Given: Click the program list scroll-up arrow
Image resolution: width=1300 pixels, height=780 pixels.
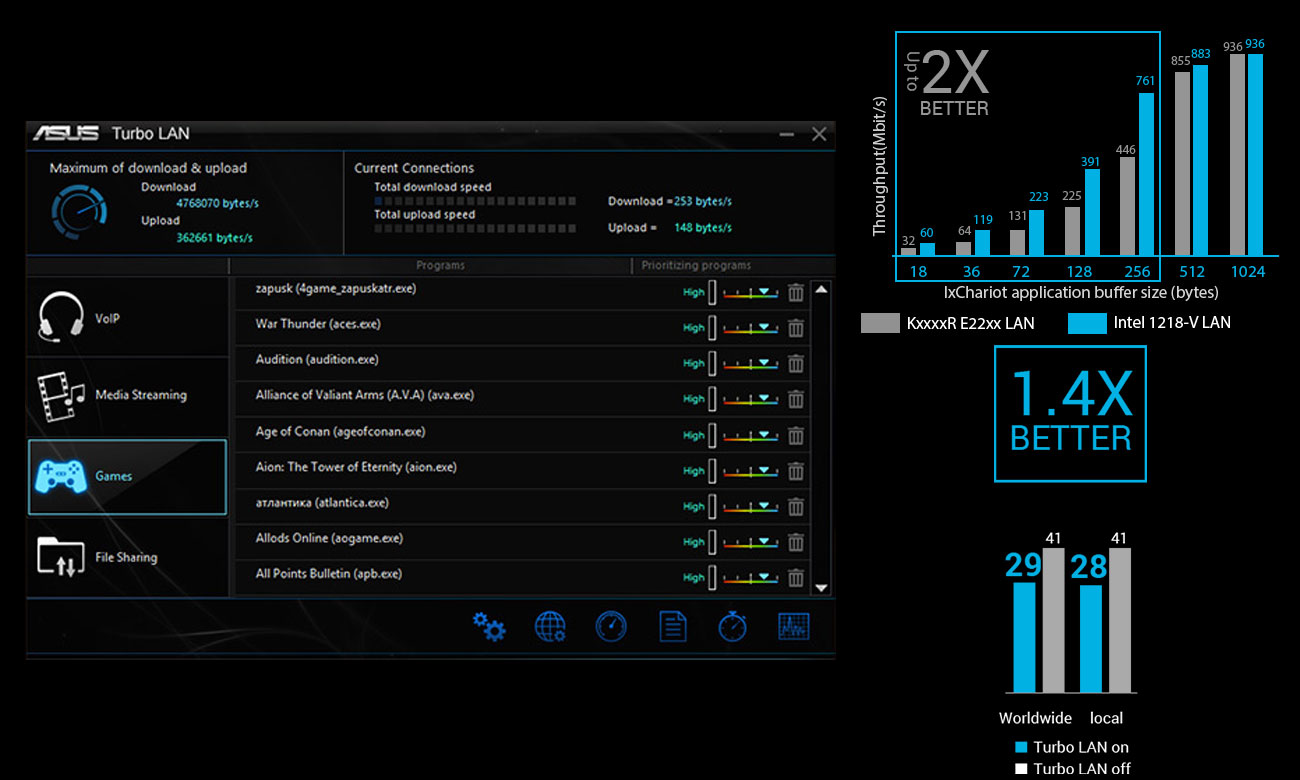Looking at the screenshot, I should pyautogui.click(x=822, y=290).
